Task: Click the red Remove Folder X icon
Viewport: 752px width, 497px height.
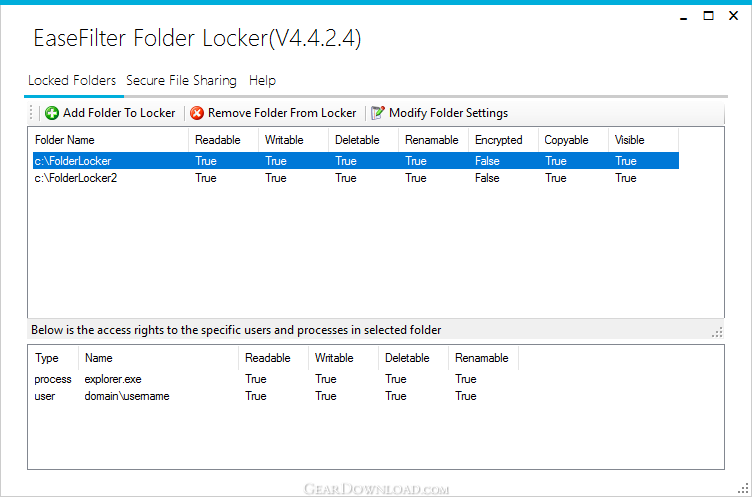Action: (x=197, y=113)
